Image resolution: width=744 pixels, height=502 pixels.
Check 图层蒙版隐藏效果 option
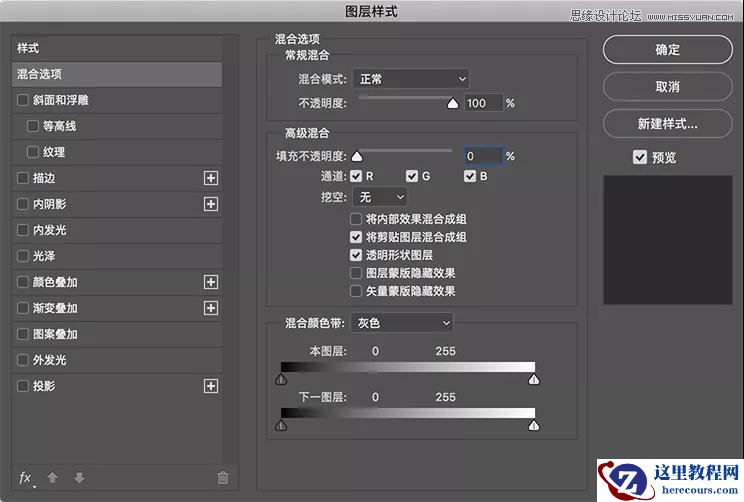[356, 273]
